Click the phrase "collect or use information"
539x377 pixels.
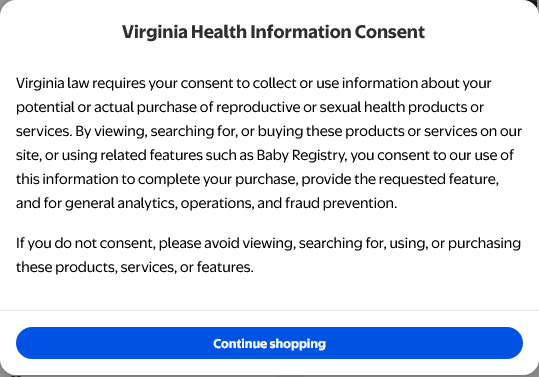click(335, 83)
